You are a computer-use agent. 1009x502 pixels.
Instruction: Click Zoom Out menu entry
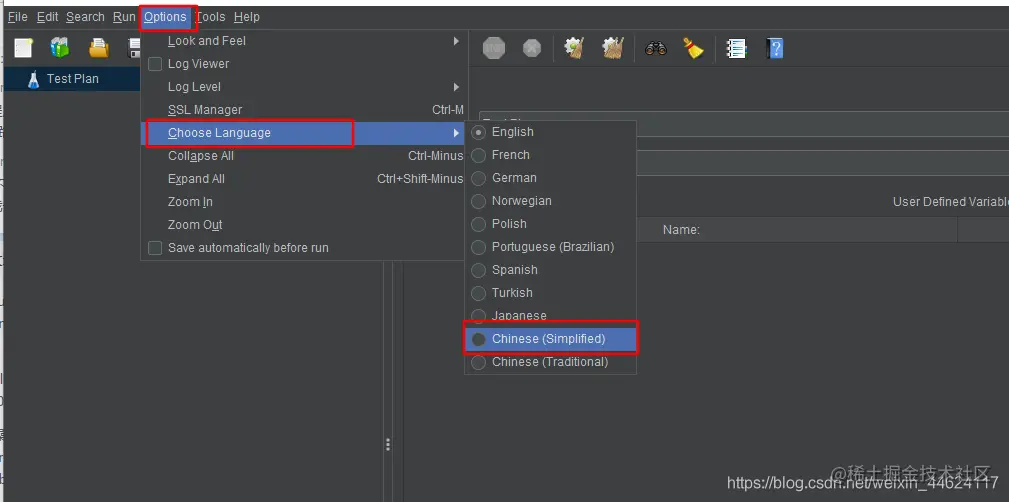(x=302, y=225)
